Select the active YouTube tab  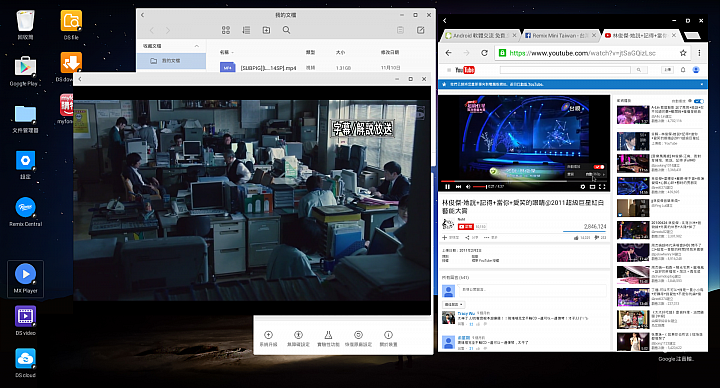point(640,35)
